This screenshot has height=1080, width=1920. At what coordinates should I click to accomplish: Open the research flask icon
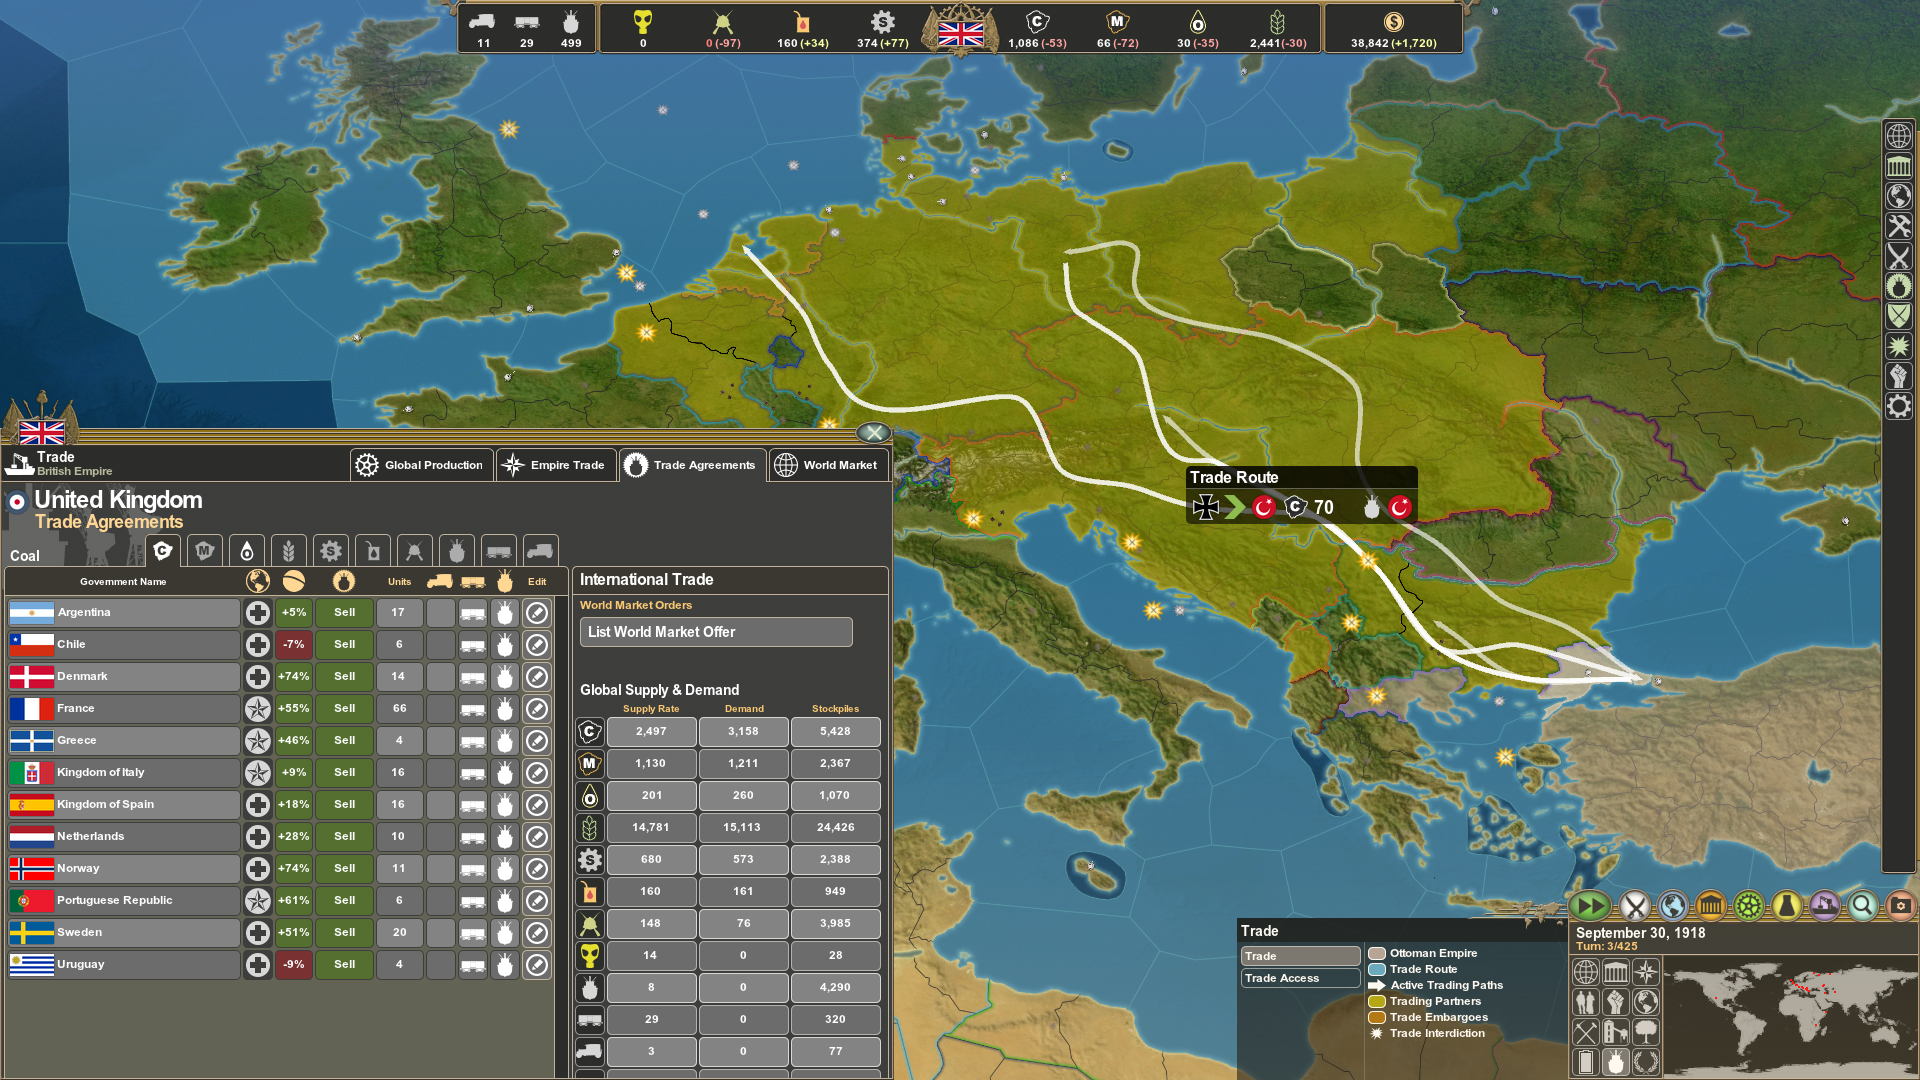tap(1785, 905)
